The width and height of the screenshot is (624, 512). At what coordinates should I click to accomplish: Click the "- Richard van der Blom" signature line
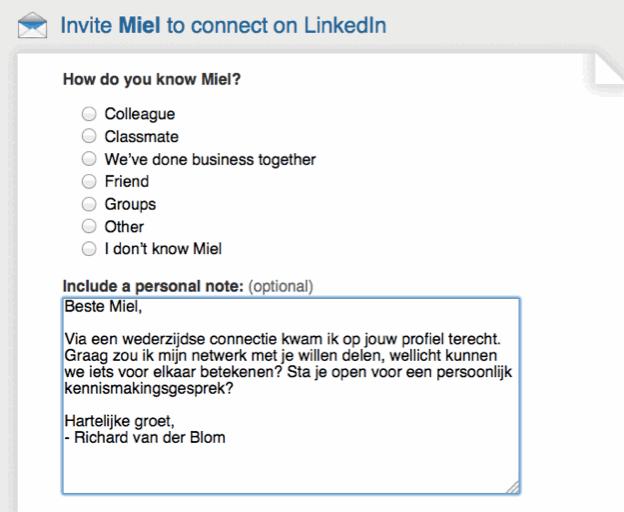[144, 436]
